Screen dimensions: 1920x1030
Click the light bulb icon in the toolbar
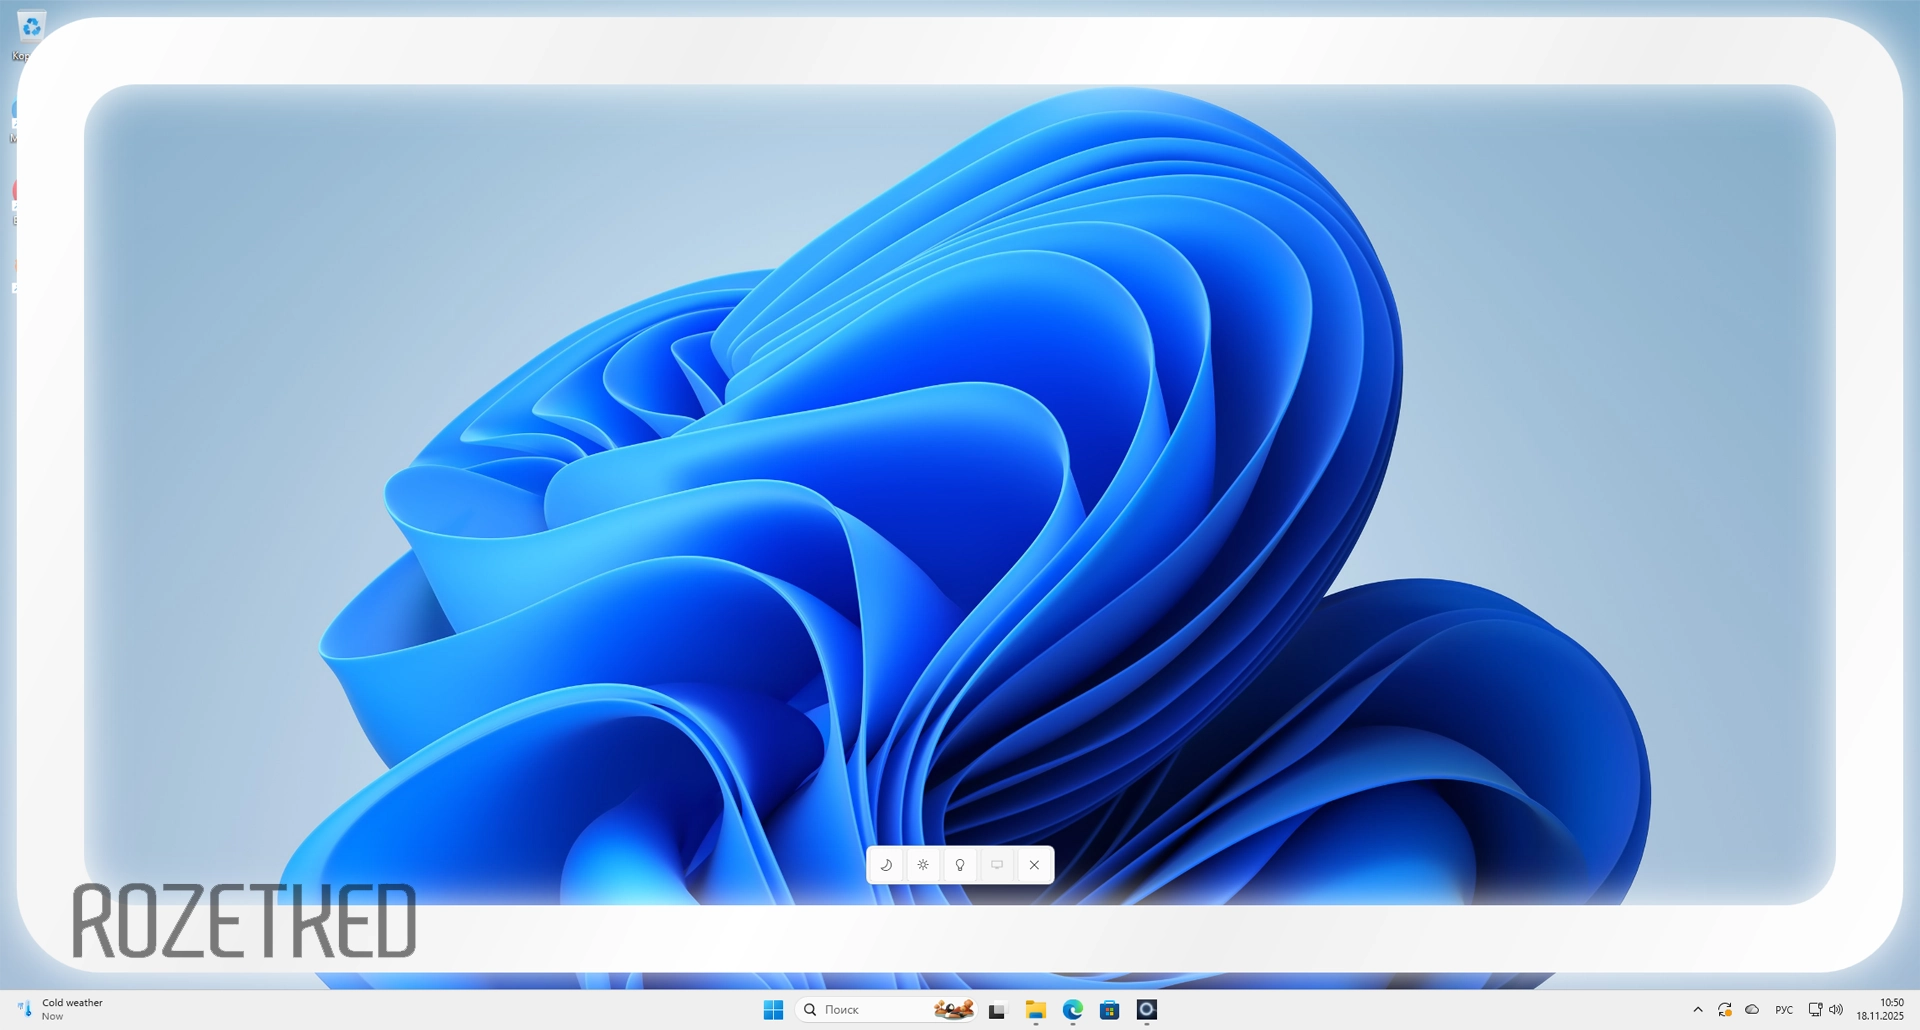(960, 865)
